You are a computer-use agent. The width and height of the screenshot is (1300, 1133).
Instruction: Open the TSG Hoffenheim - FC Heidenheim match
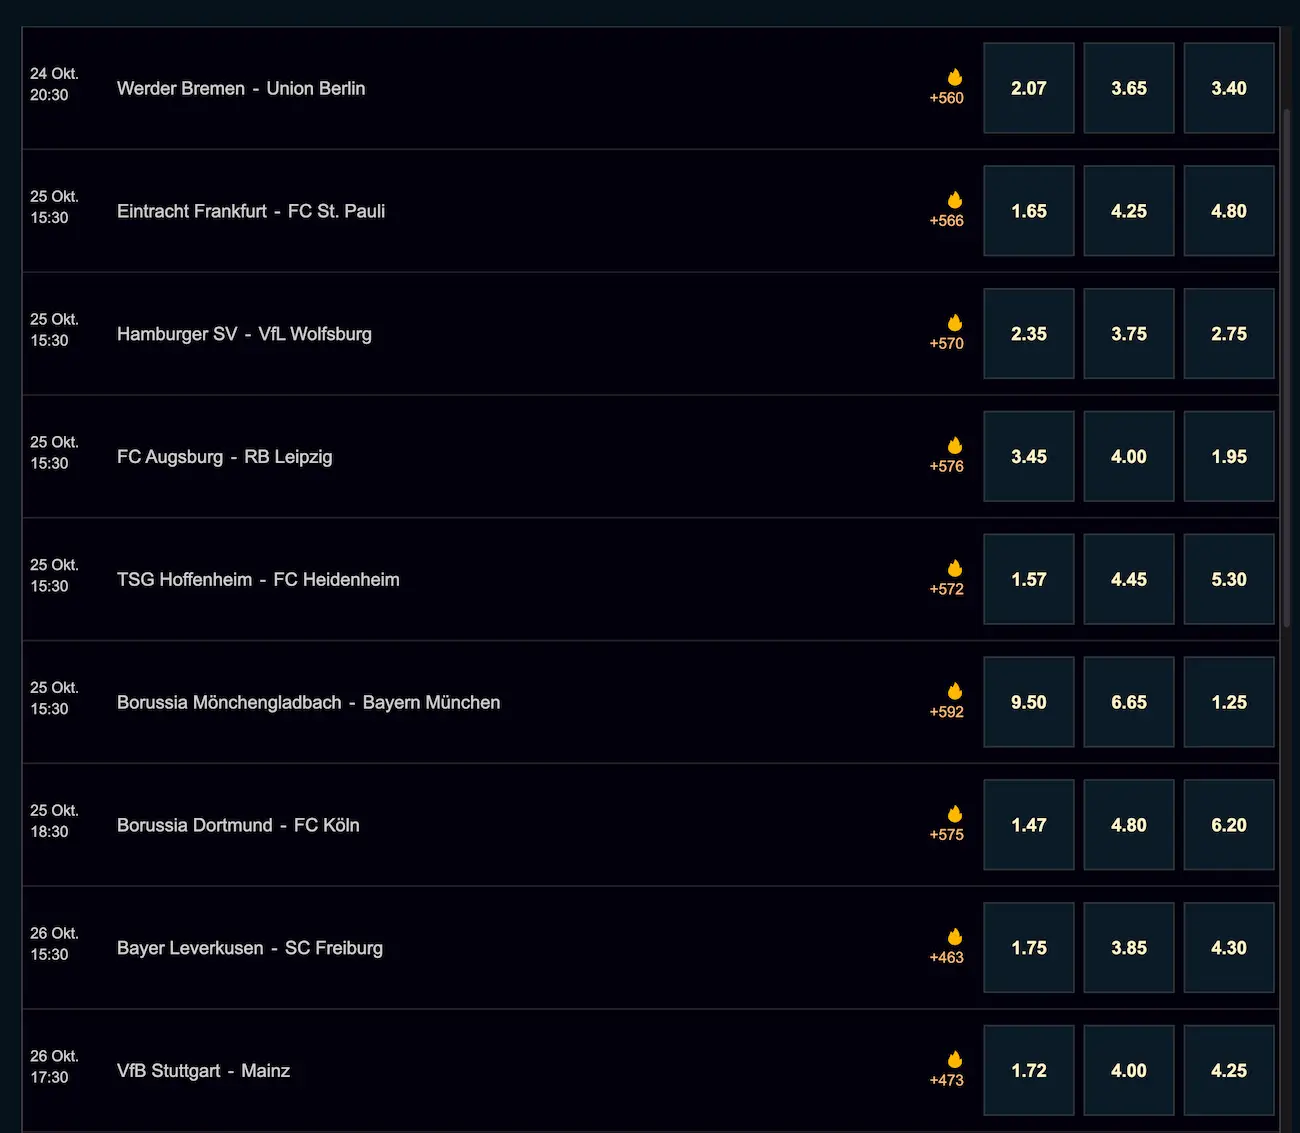pos(258,580)
